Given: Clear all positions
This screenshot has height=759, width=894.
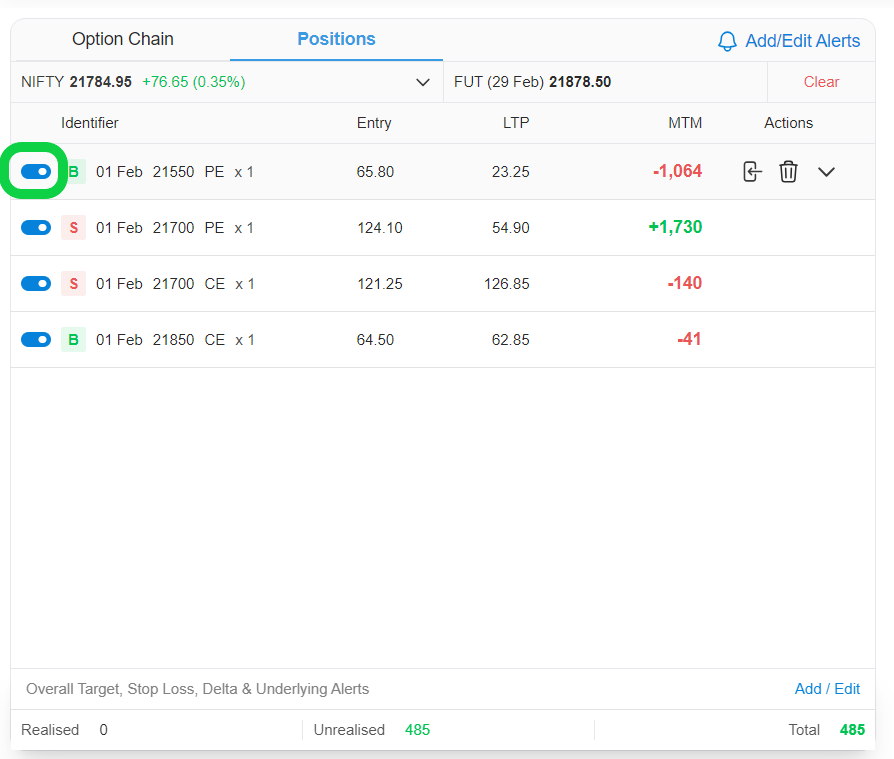Looking at the screenshot, I should point(821,82).
